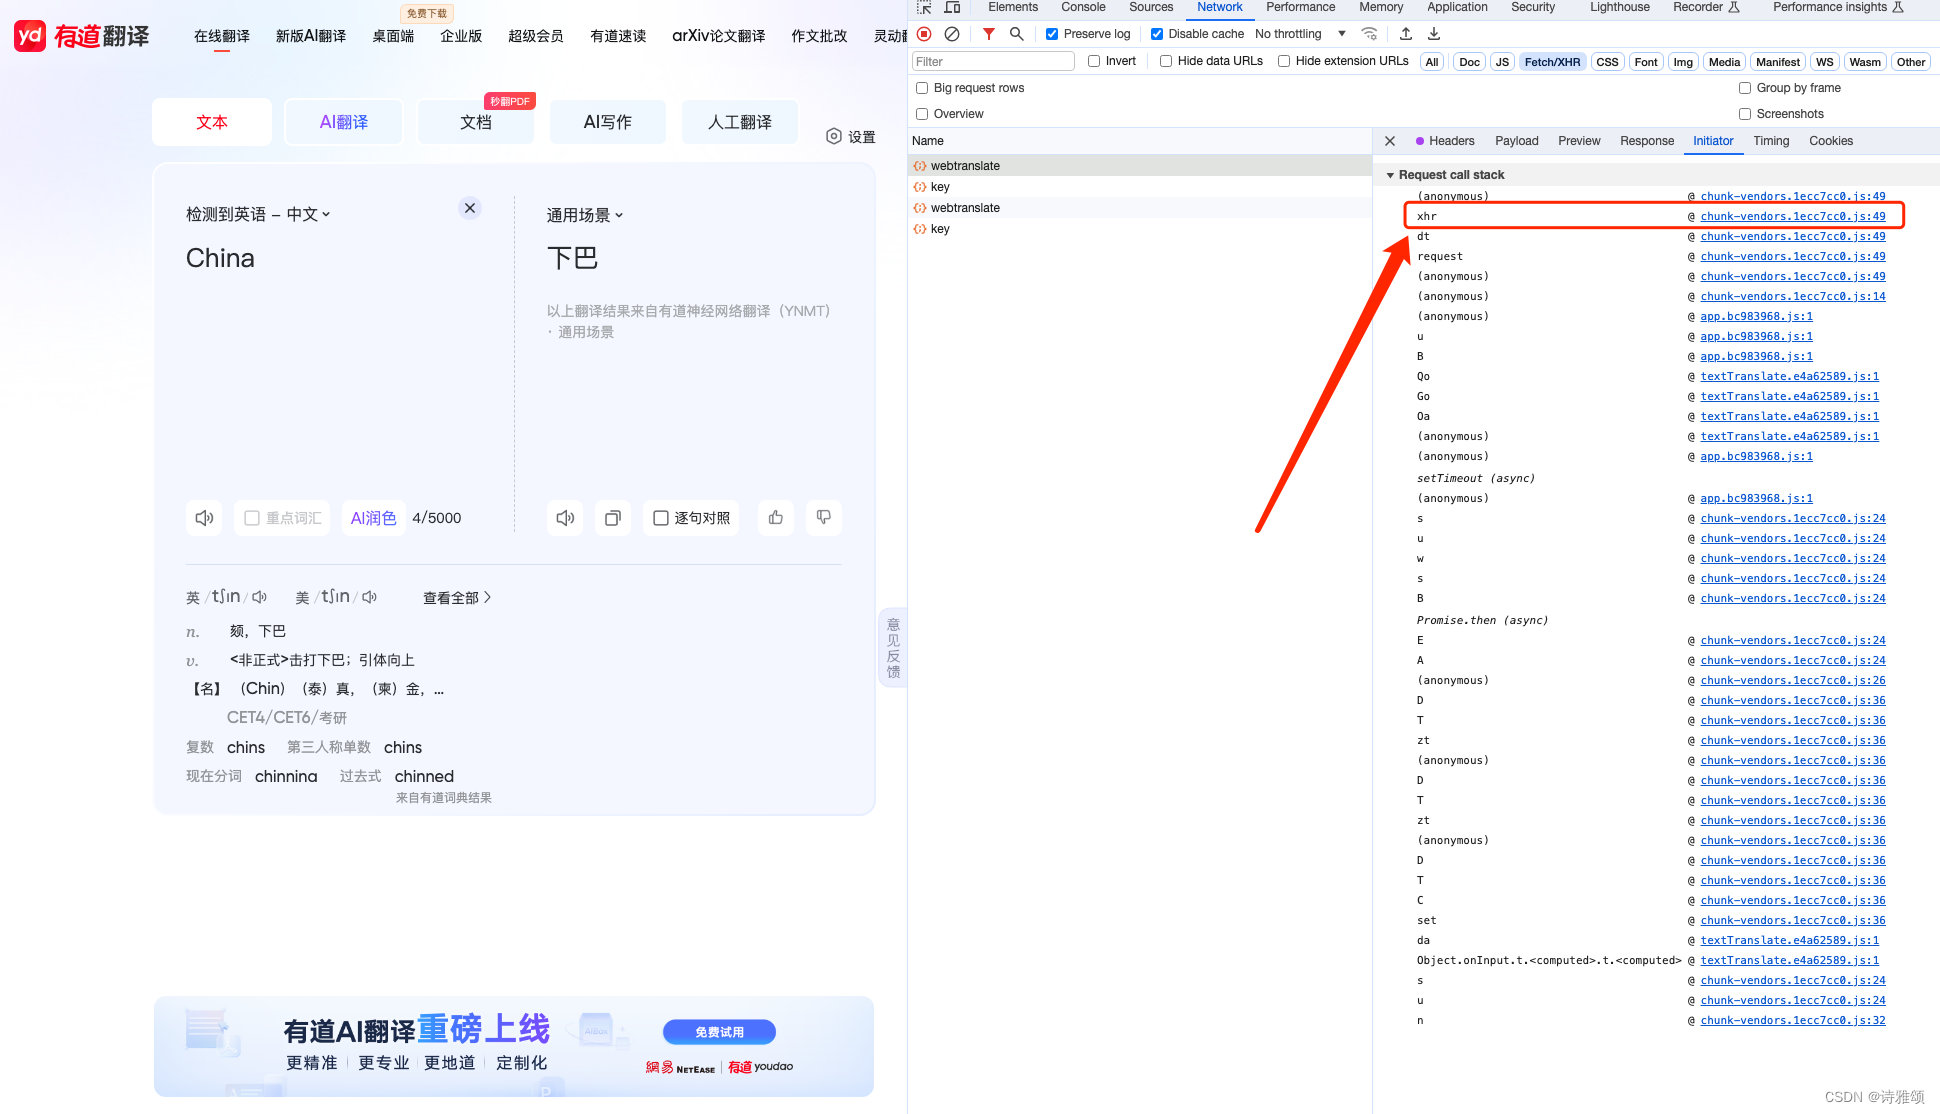
Task: Select the Fetch/XHR network filter tab
Action: pos(1550,61)
